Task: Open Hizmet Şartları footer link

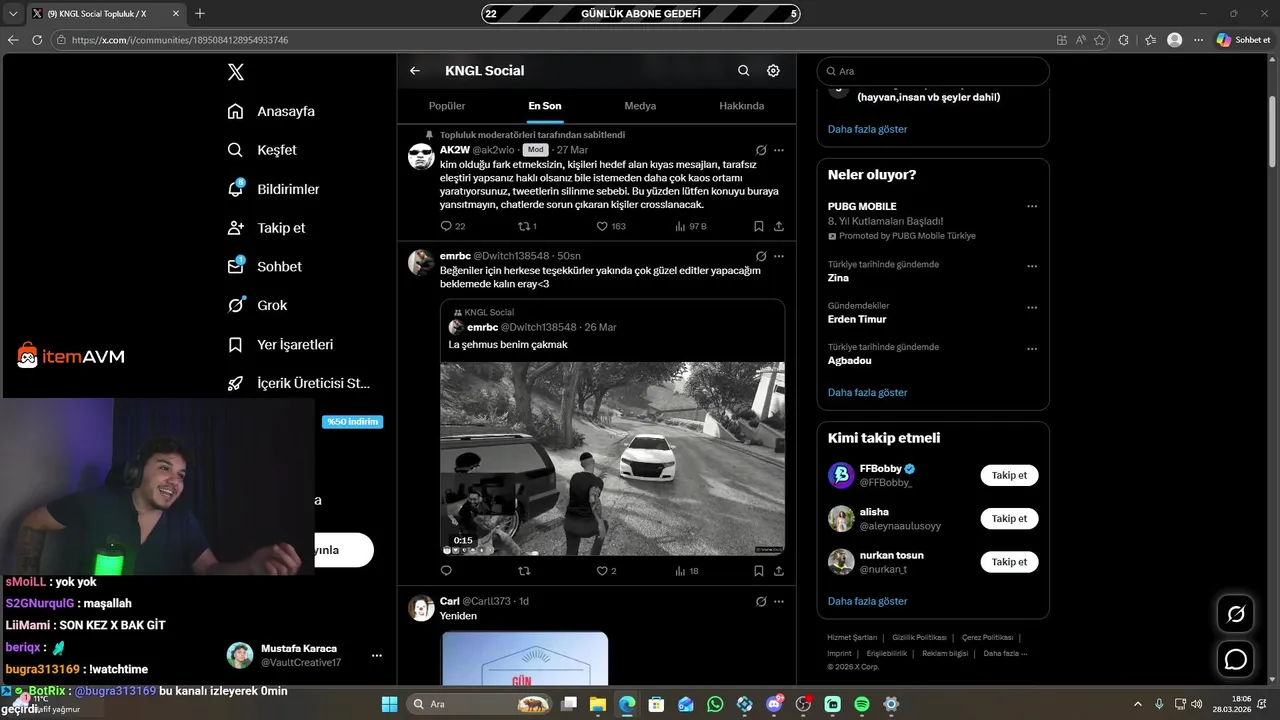Action: click(852, 637)
